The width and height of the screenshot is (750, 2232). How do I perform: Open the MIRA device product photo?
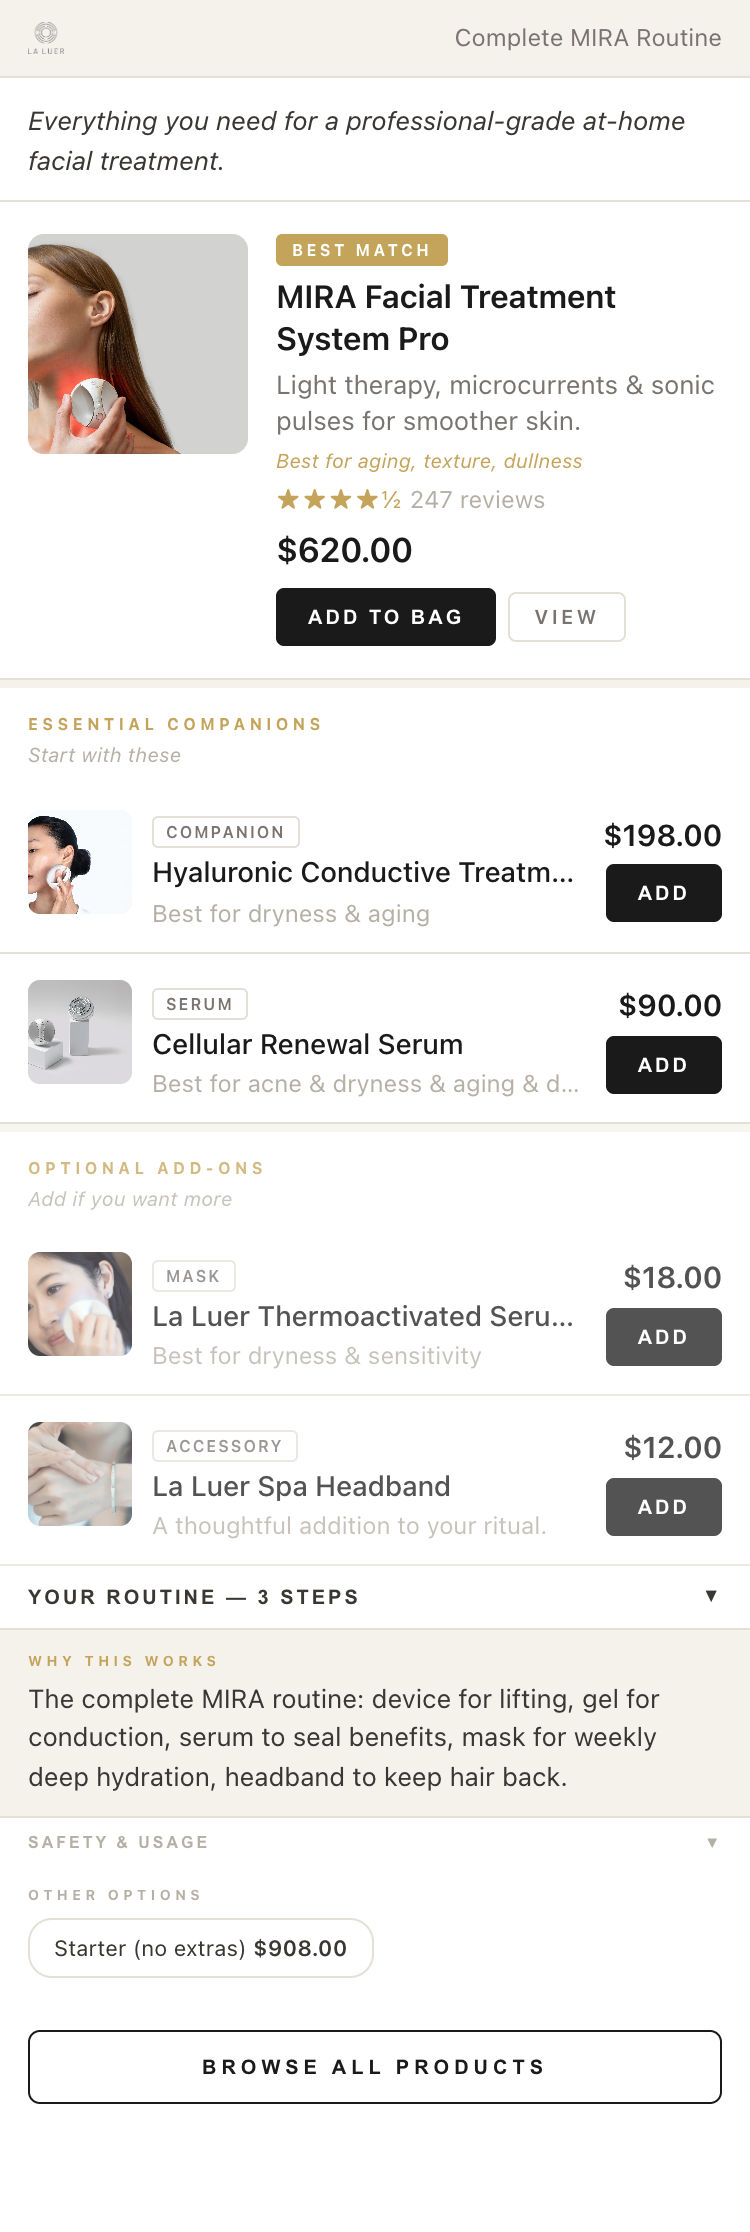(138, 344)
